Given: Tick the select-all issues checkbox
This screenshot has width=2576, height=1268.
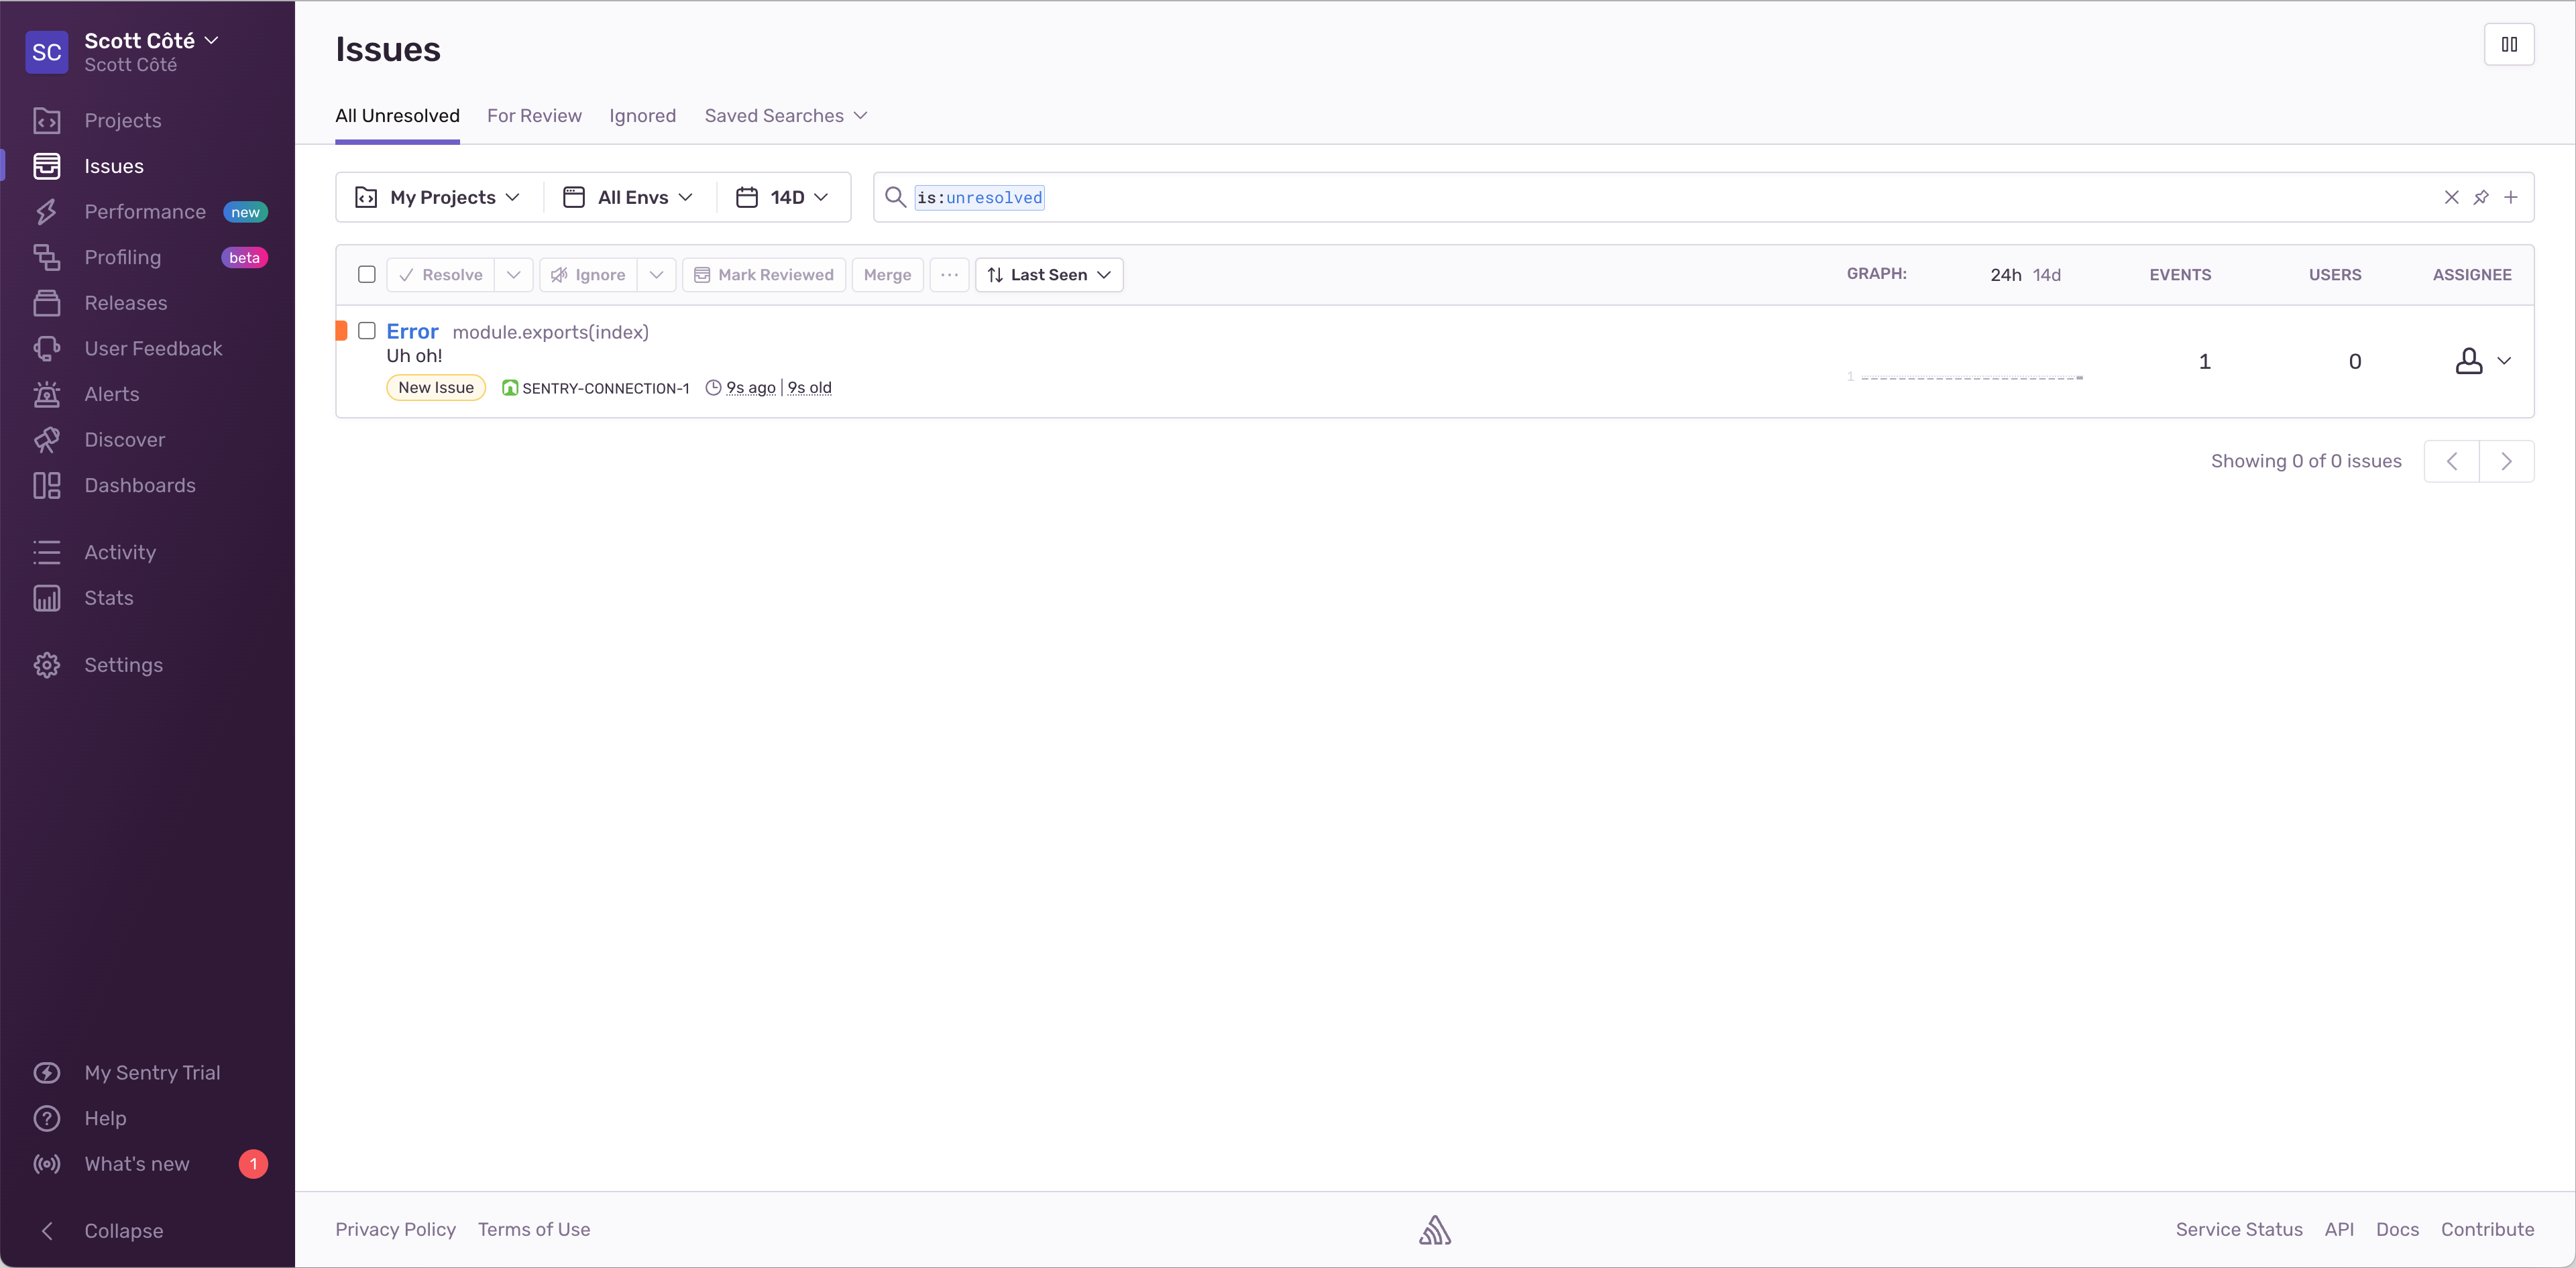Looking at the screenshot, I should pyautogui.click(x=367, y=274).
